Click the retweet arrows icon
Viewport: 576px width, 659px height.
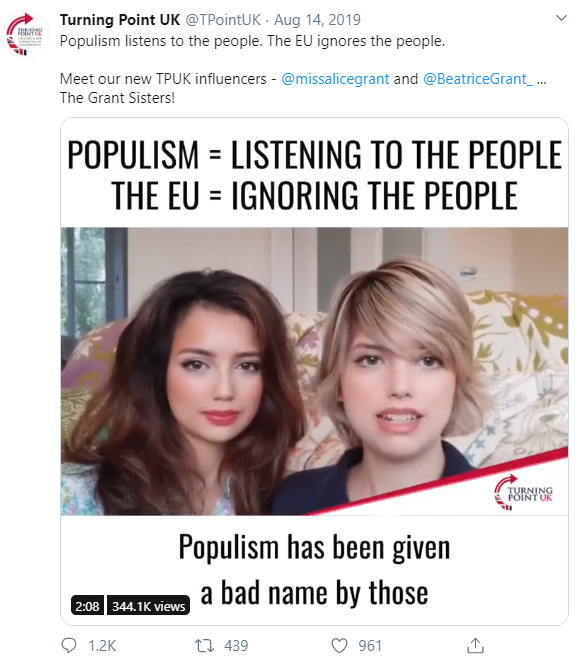point(205,645)
